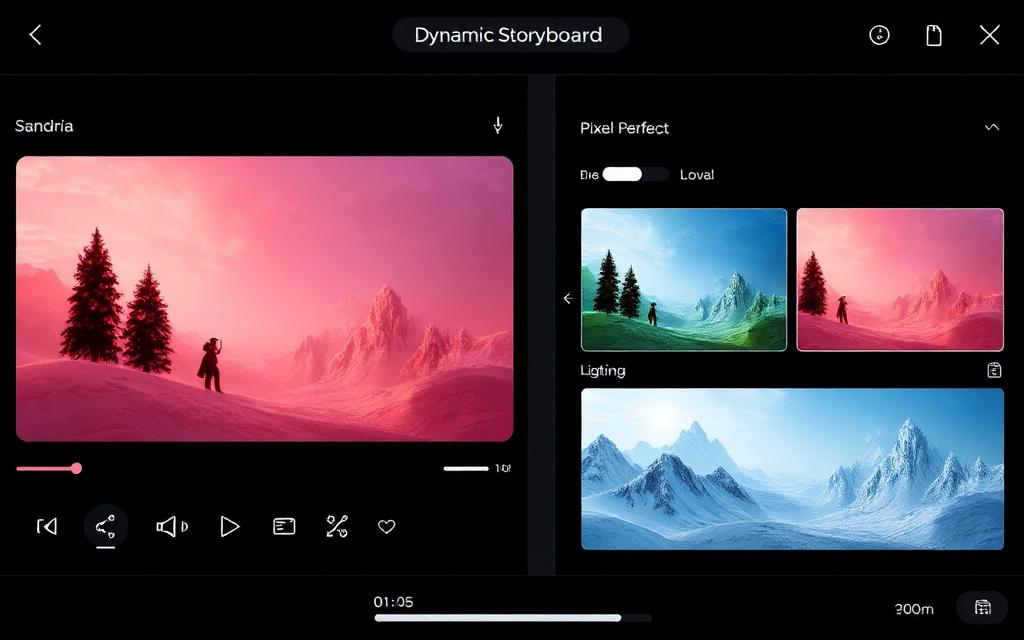Image resolution: width=1024 pixels, height=640 pixels.
Task: Click the Loval label
Action: (x=697, y=174)
